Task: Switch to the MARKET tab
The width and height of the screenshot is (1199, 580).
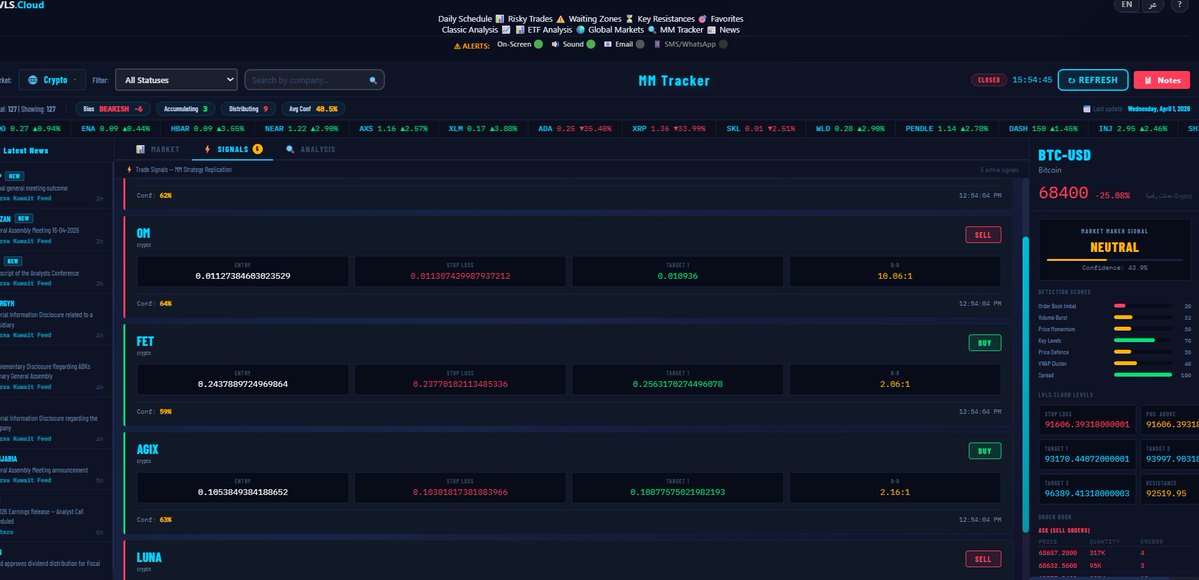Action: tap(158, 149)
